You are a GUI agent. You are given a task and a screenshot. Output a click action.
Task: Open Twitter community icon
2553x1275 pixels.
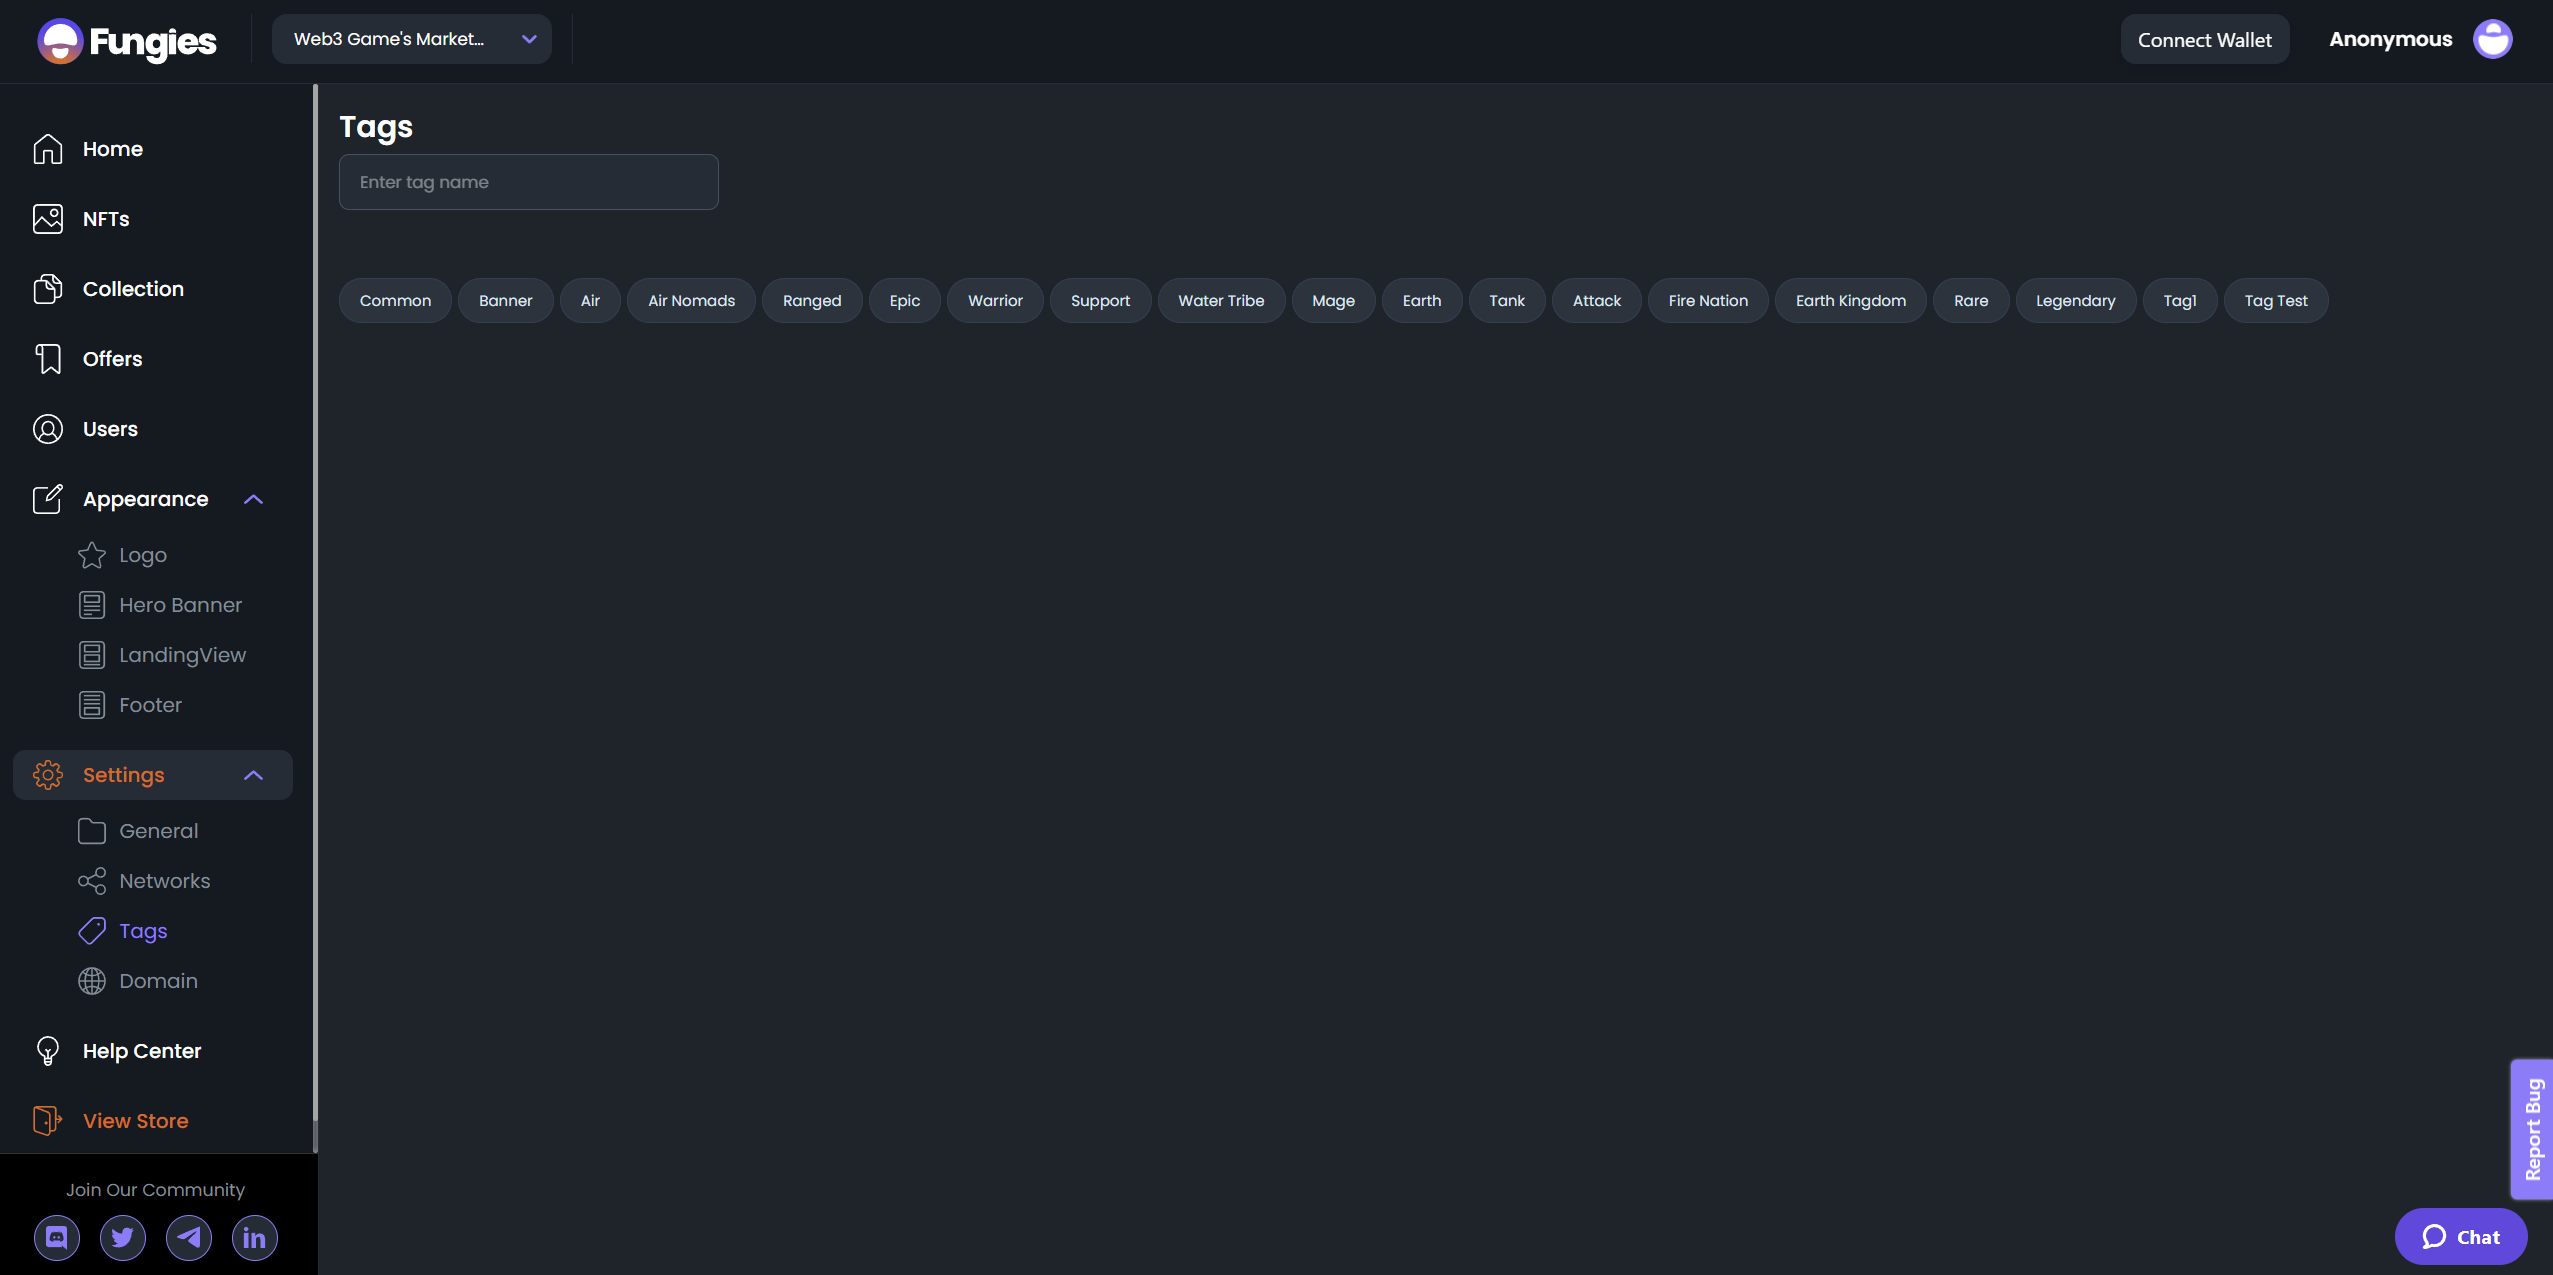123,1238
